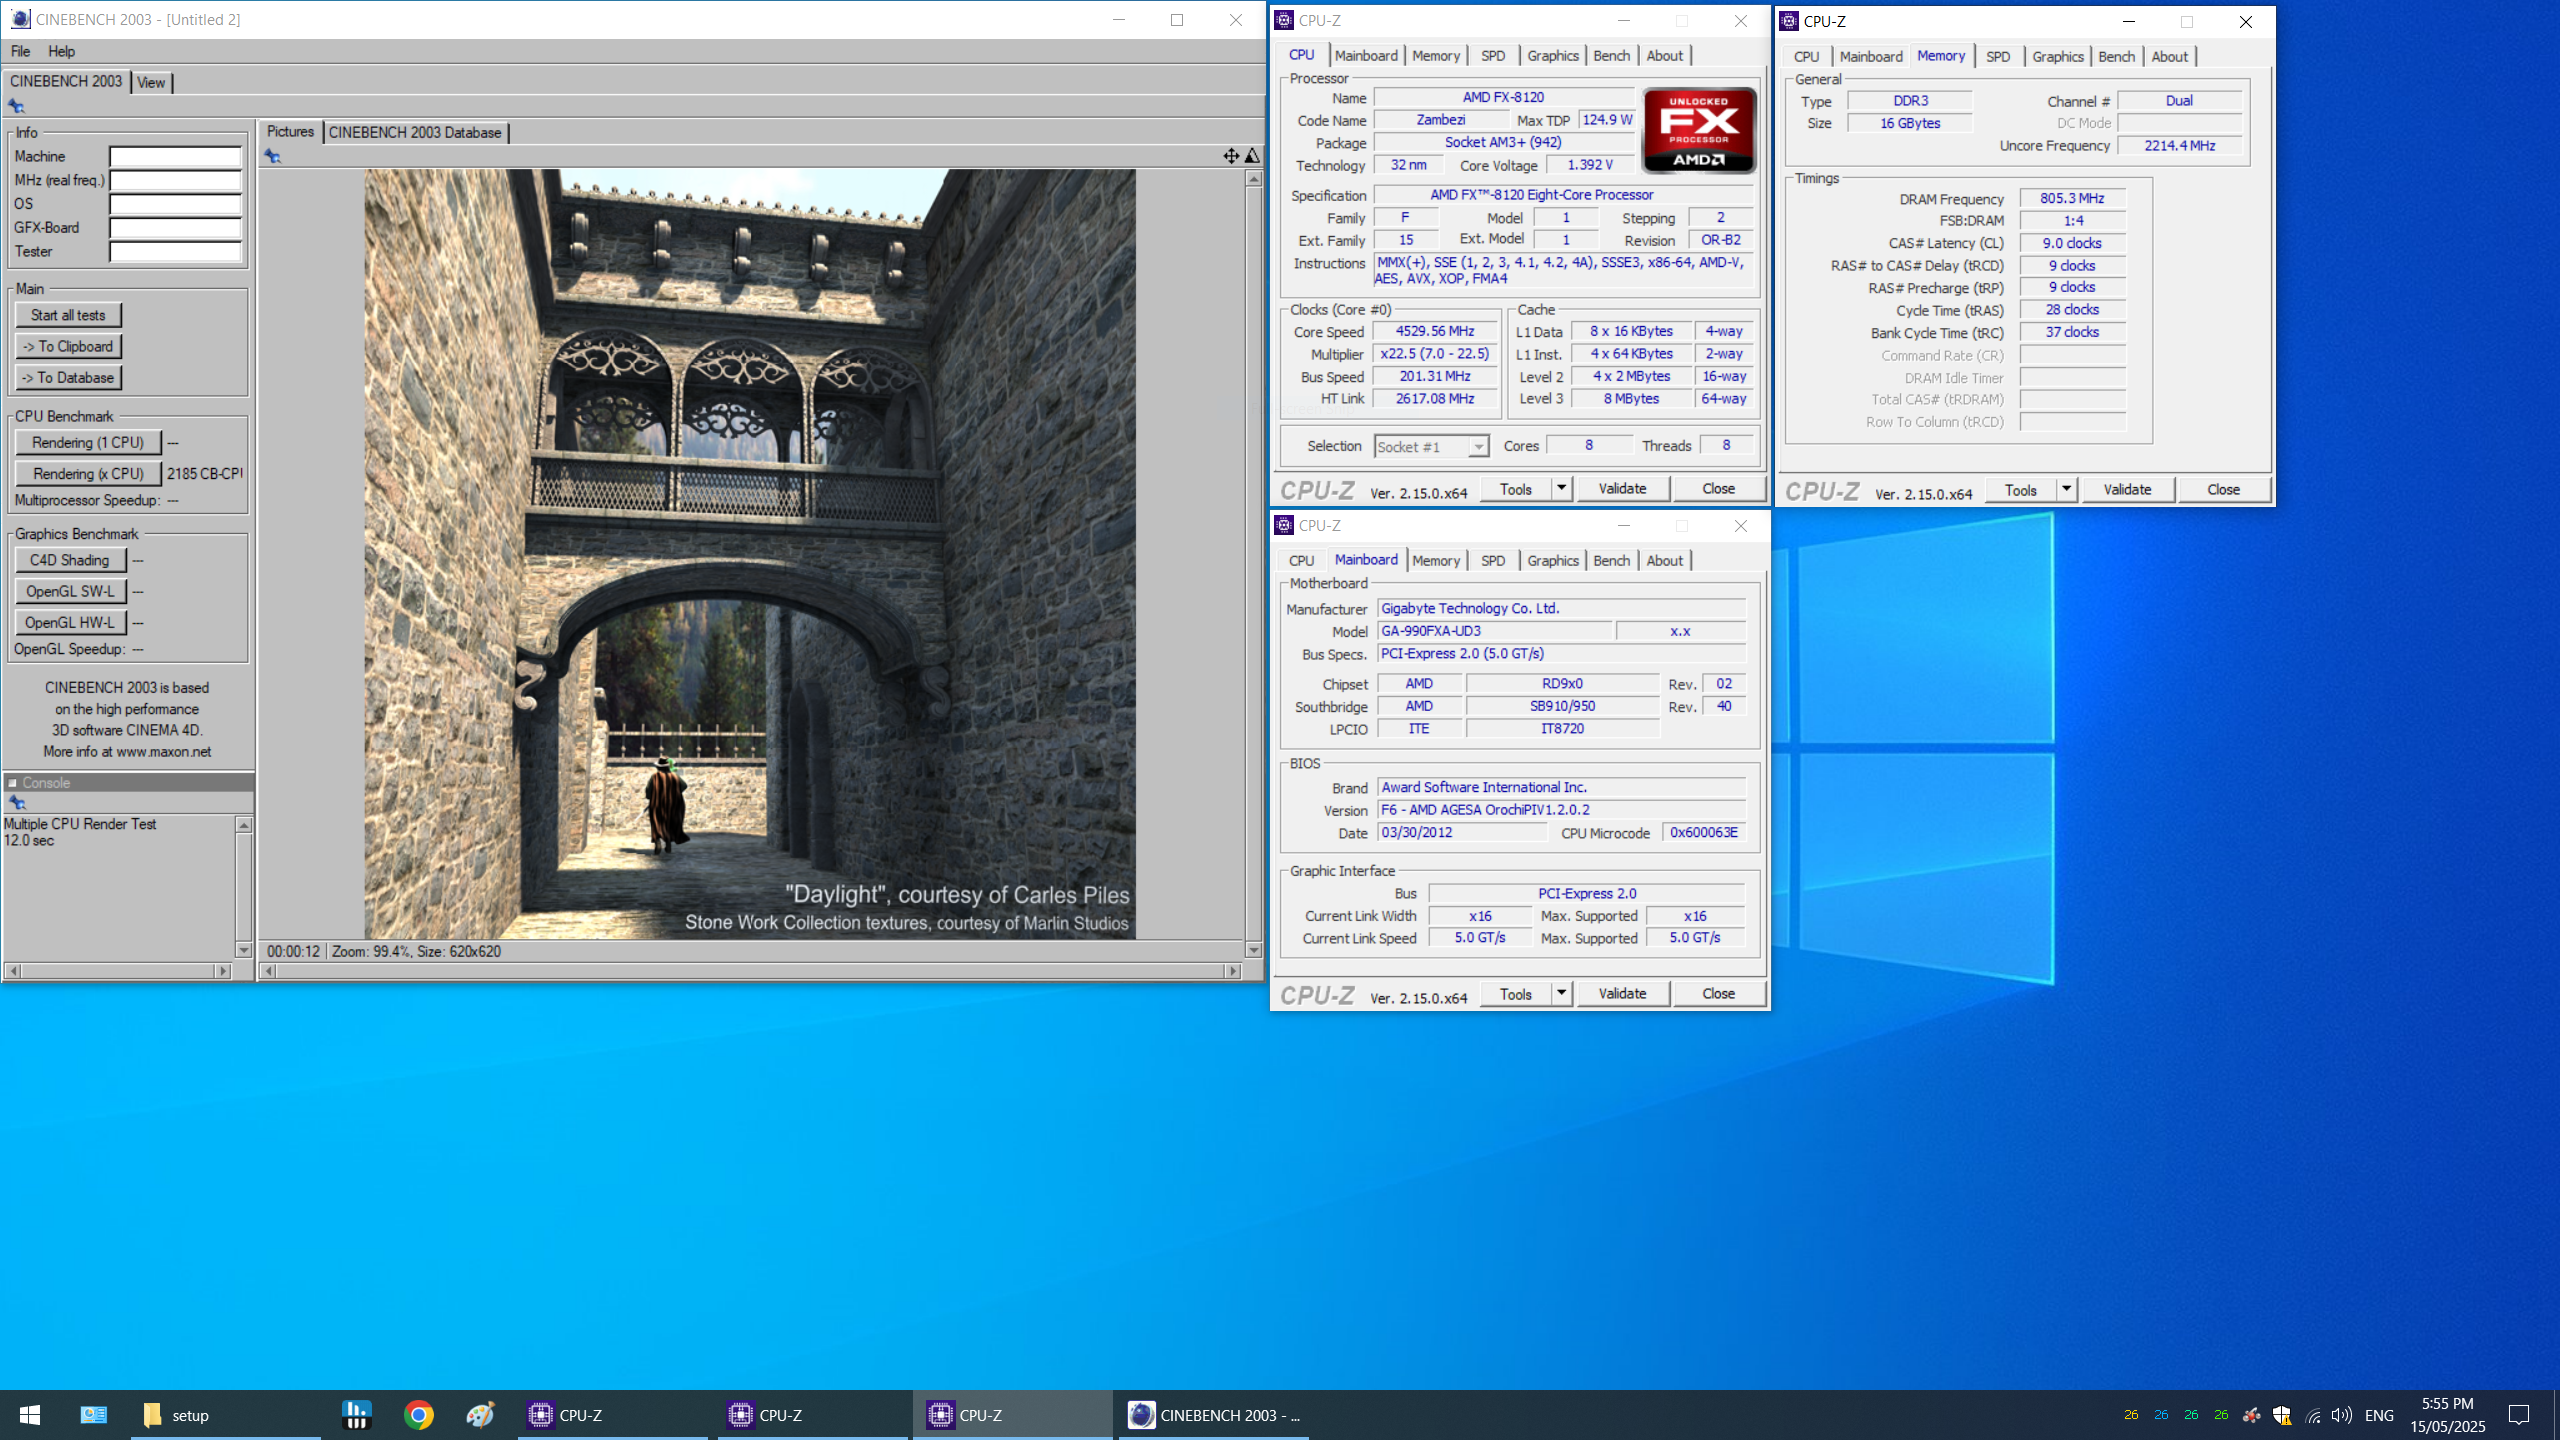2560x1440 pixels.
Task: Open the blue bars app in taskbar
Action: point(356,1415)
